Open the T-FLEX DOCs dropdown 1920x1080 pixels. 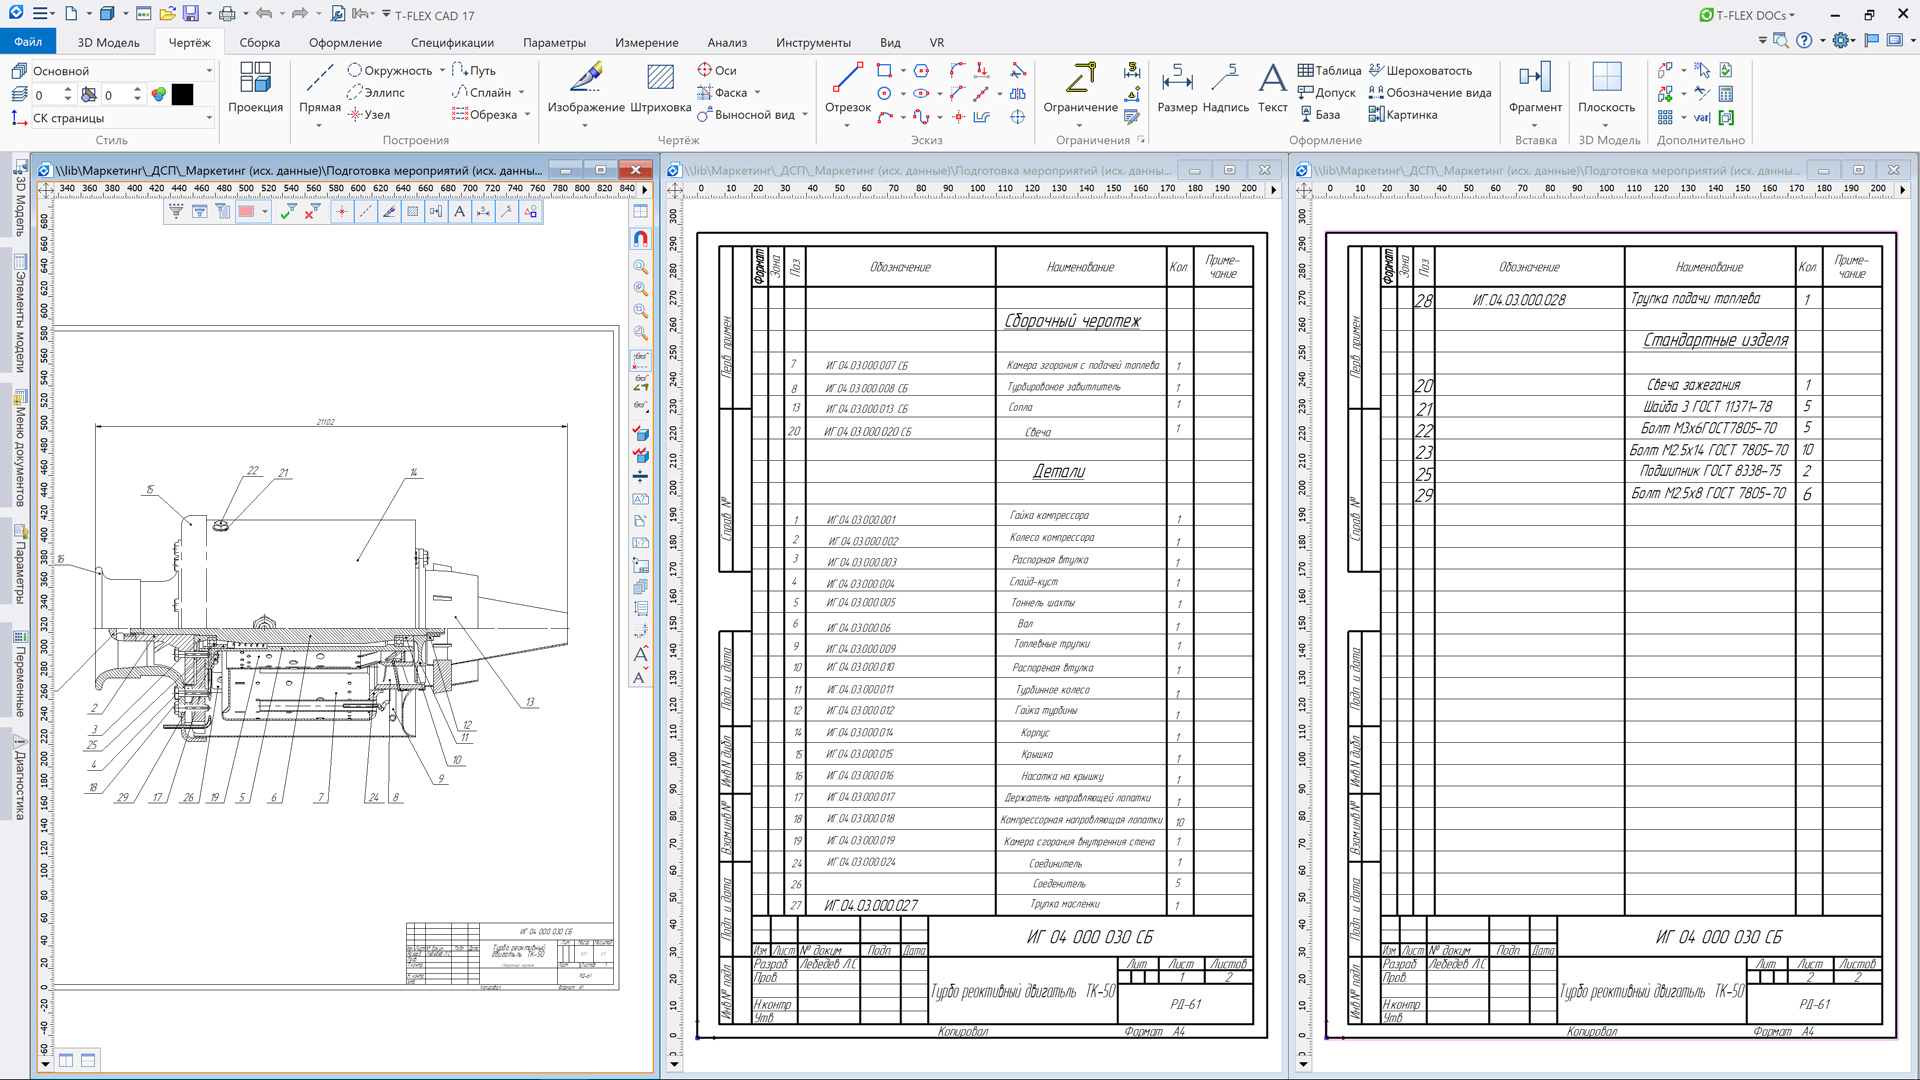1747,15
